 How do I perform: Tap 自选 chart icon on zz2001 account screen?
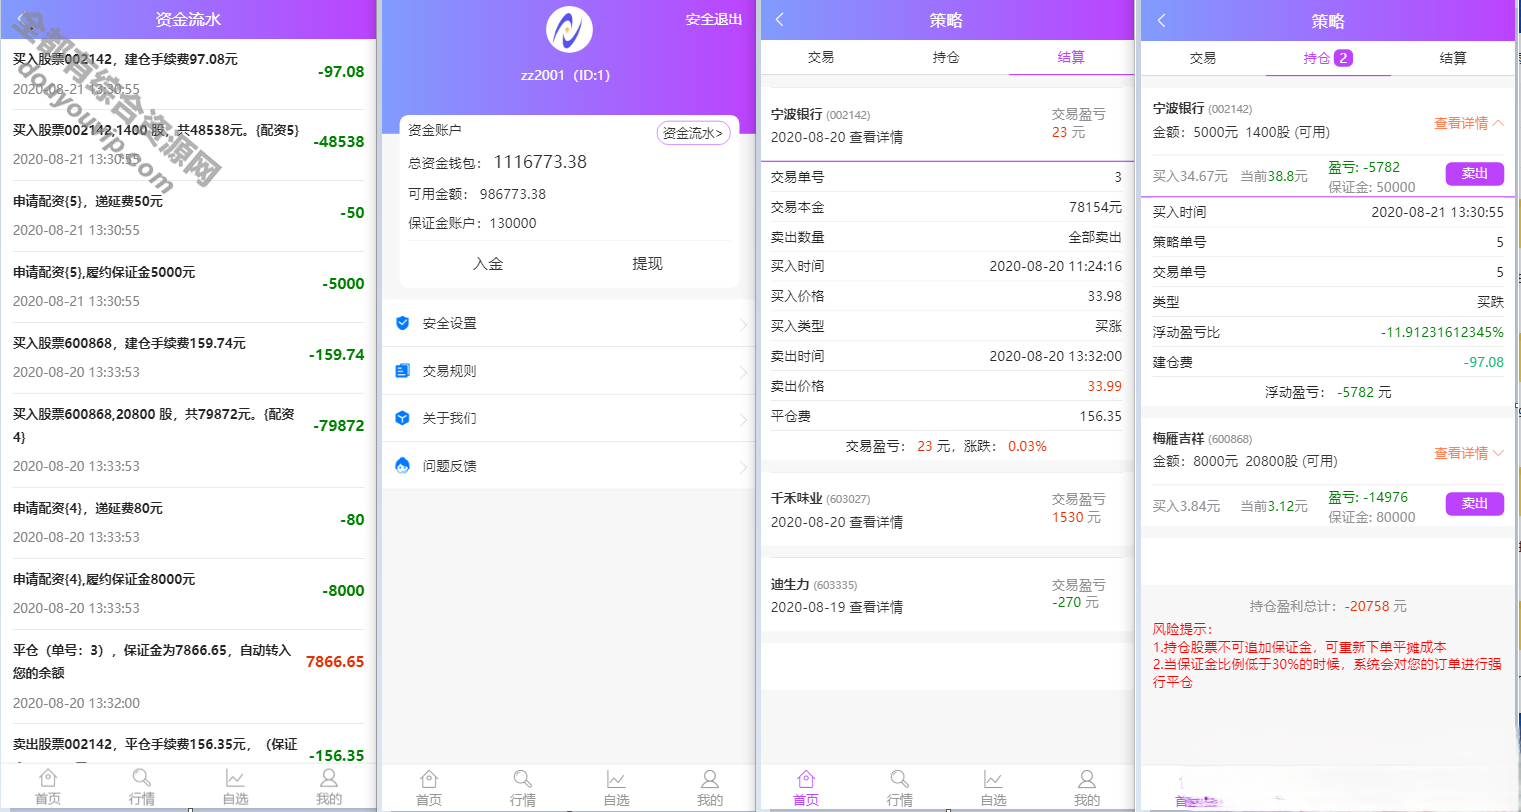coord(616,779)
